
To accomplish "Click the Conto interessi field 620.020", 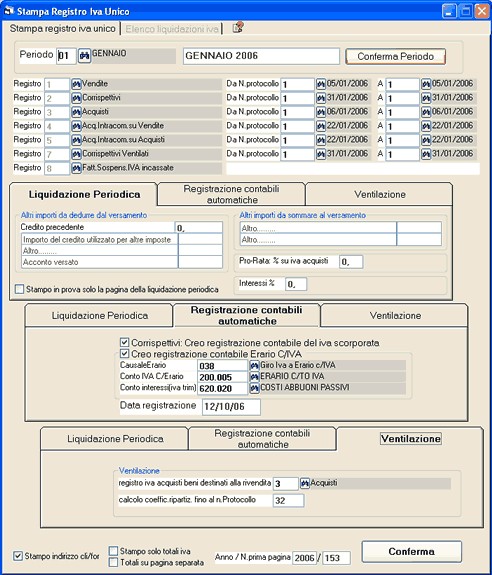I will coord(223,388).
